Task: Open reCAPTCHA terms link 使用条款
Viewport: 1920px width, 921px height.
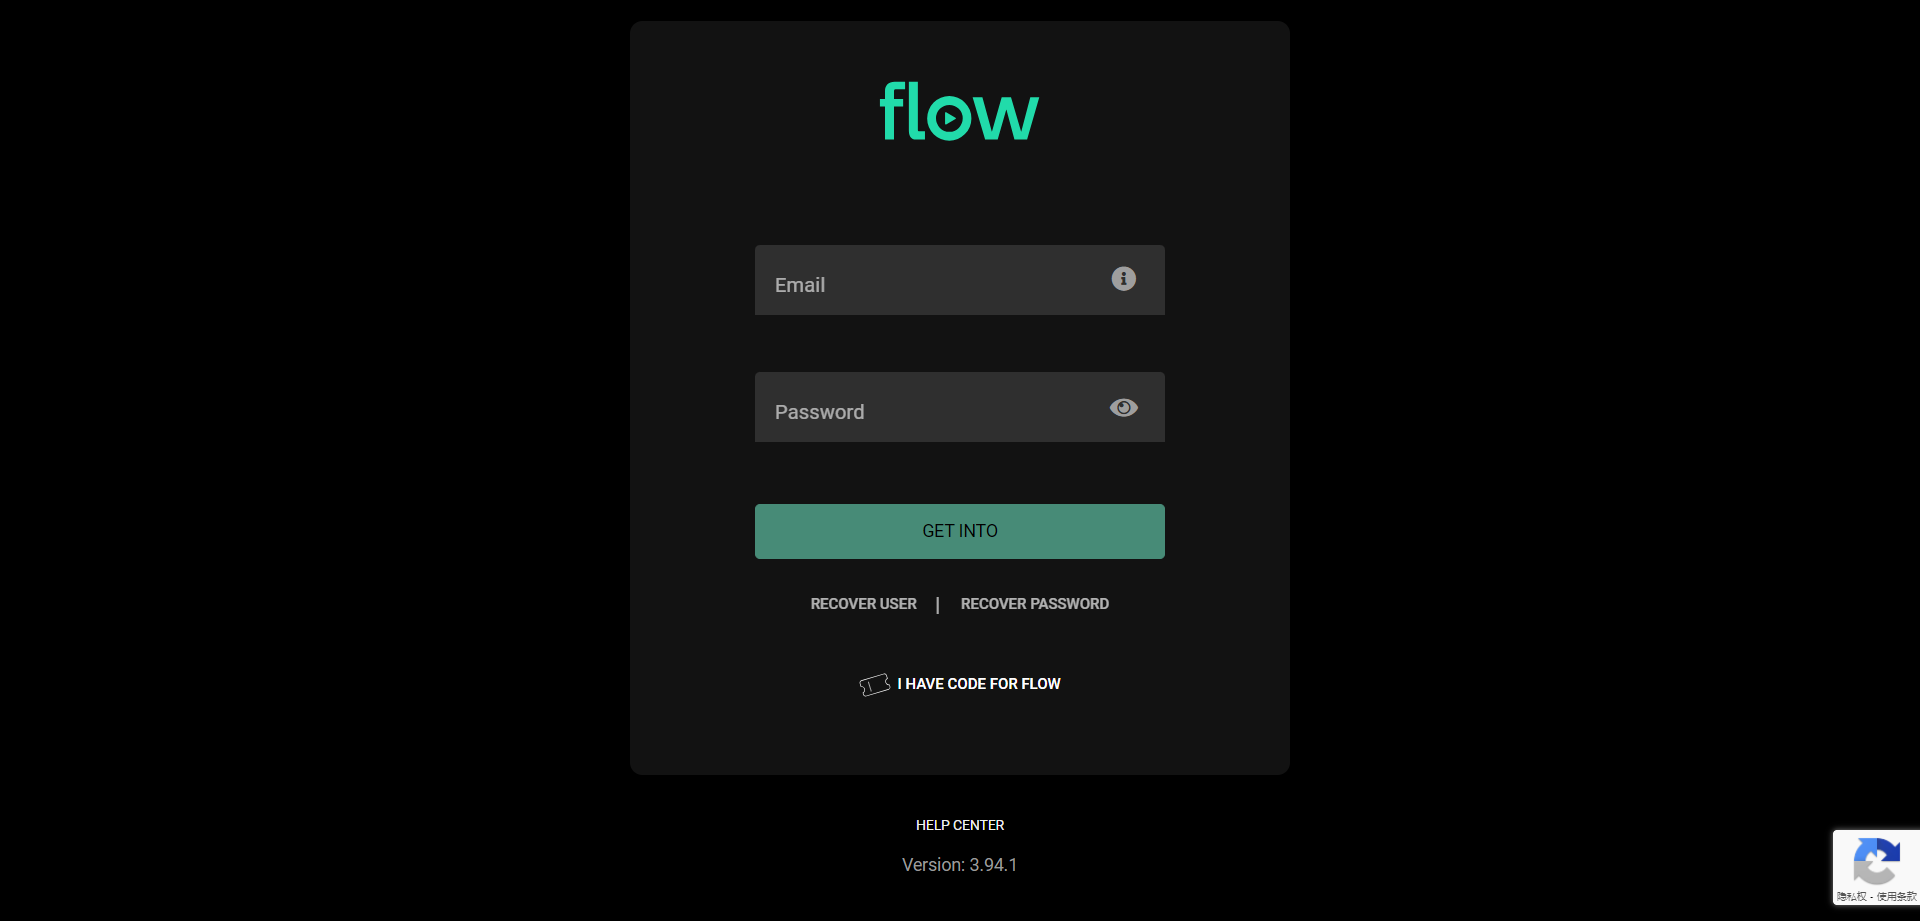Action: pos(1896,897)
